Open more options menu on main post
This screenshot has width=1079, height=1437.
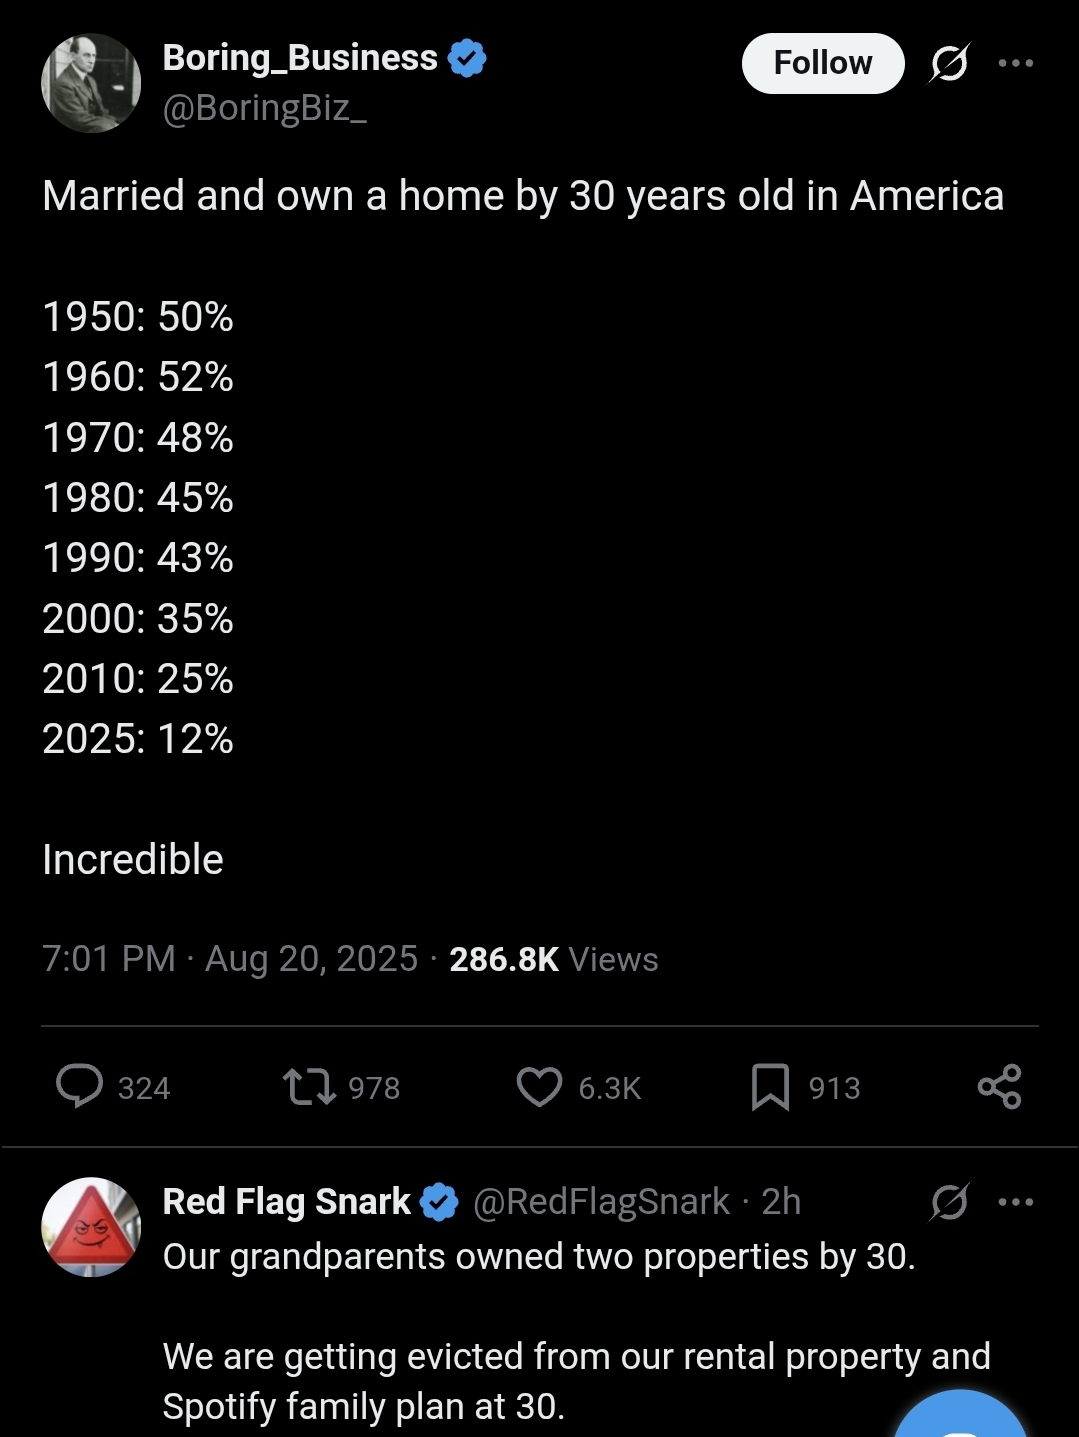pos(1016,63)
